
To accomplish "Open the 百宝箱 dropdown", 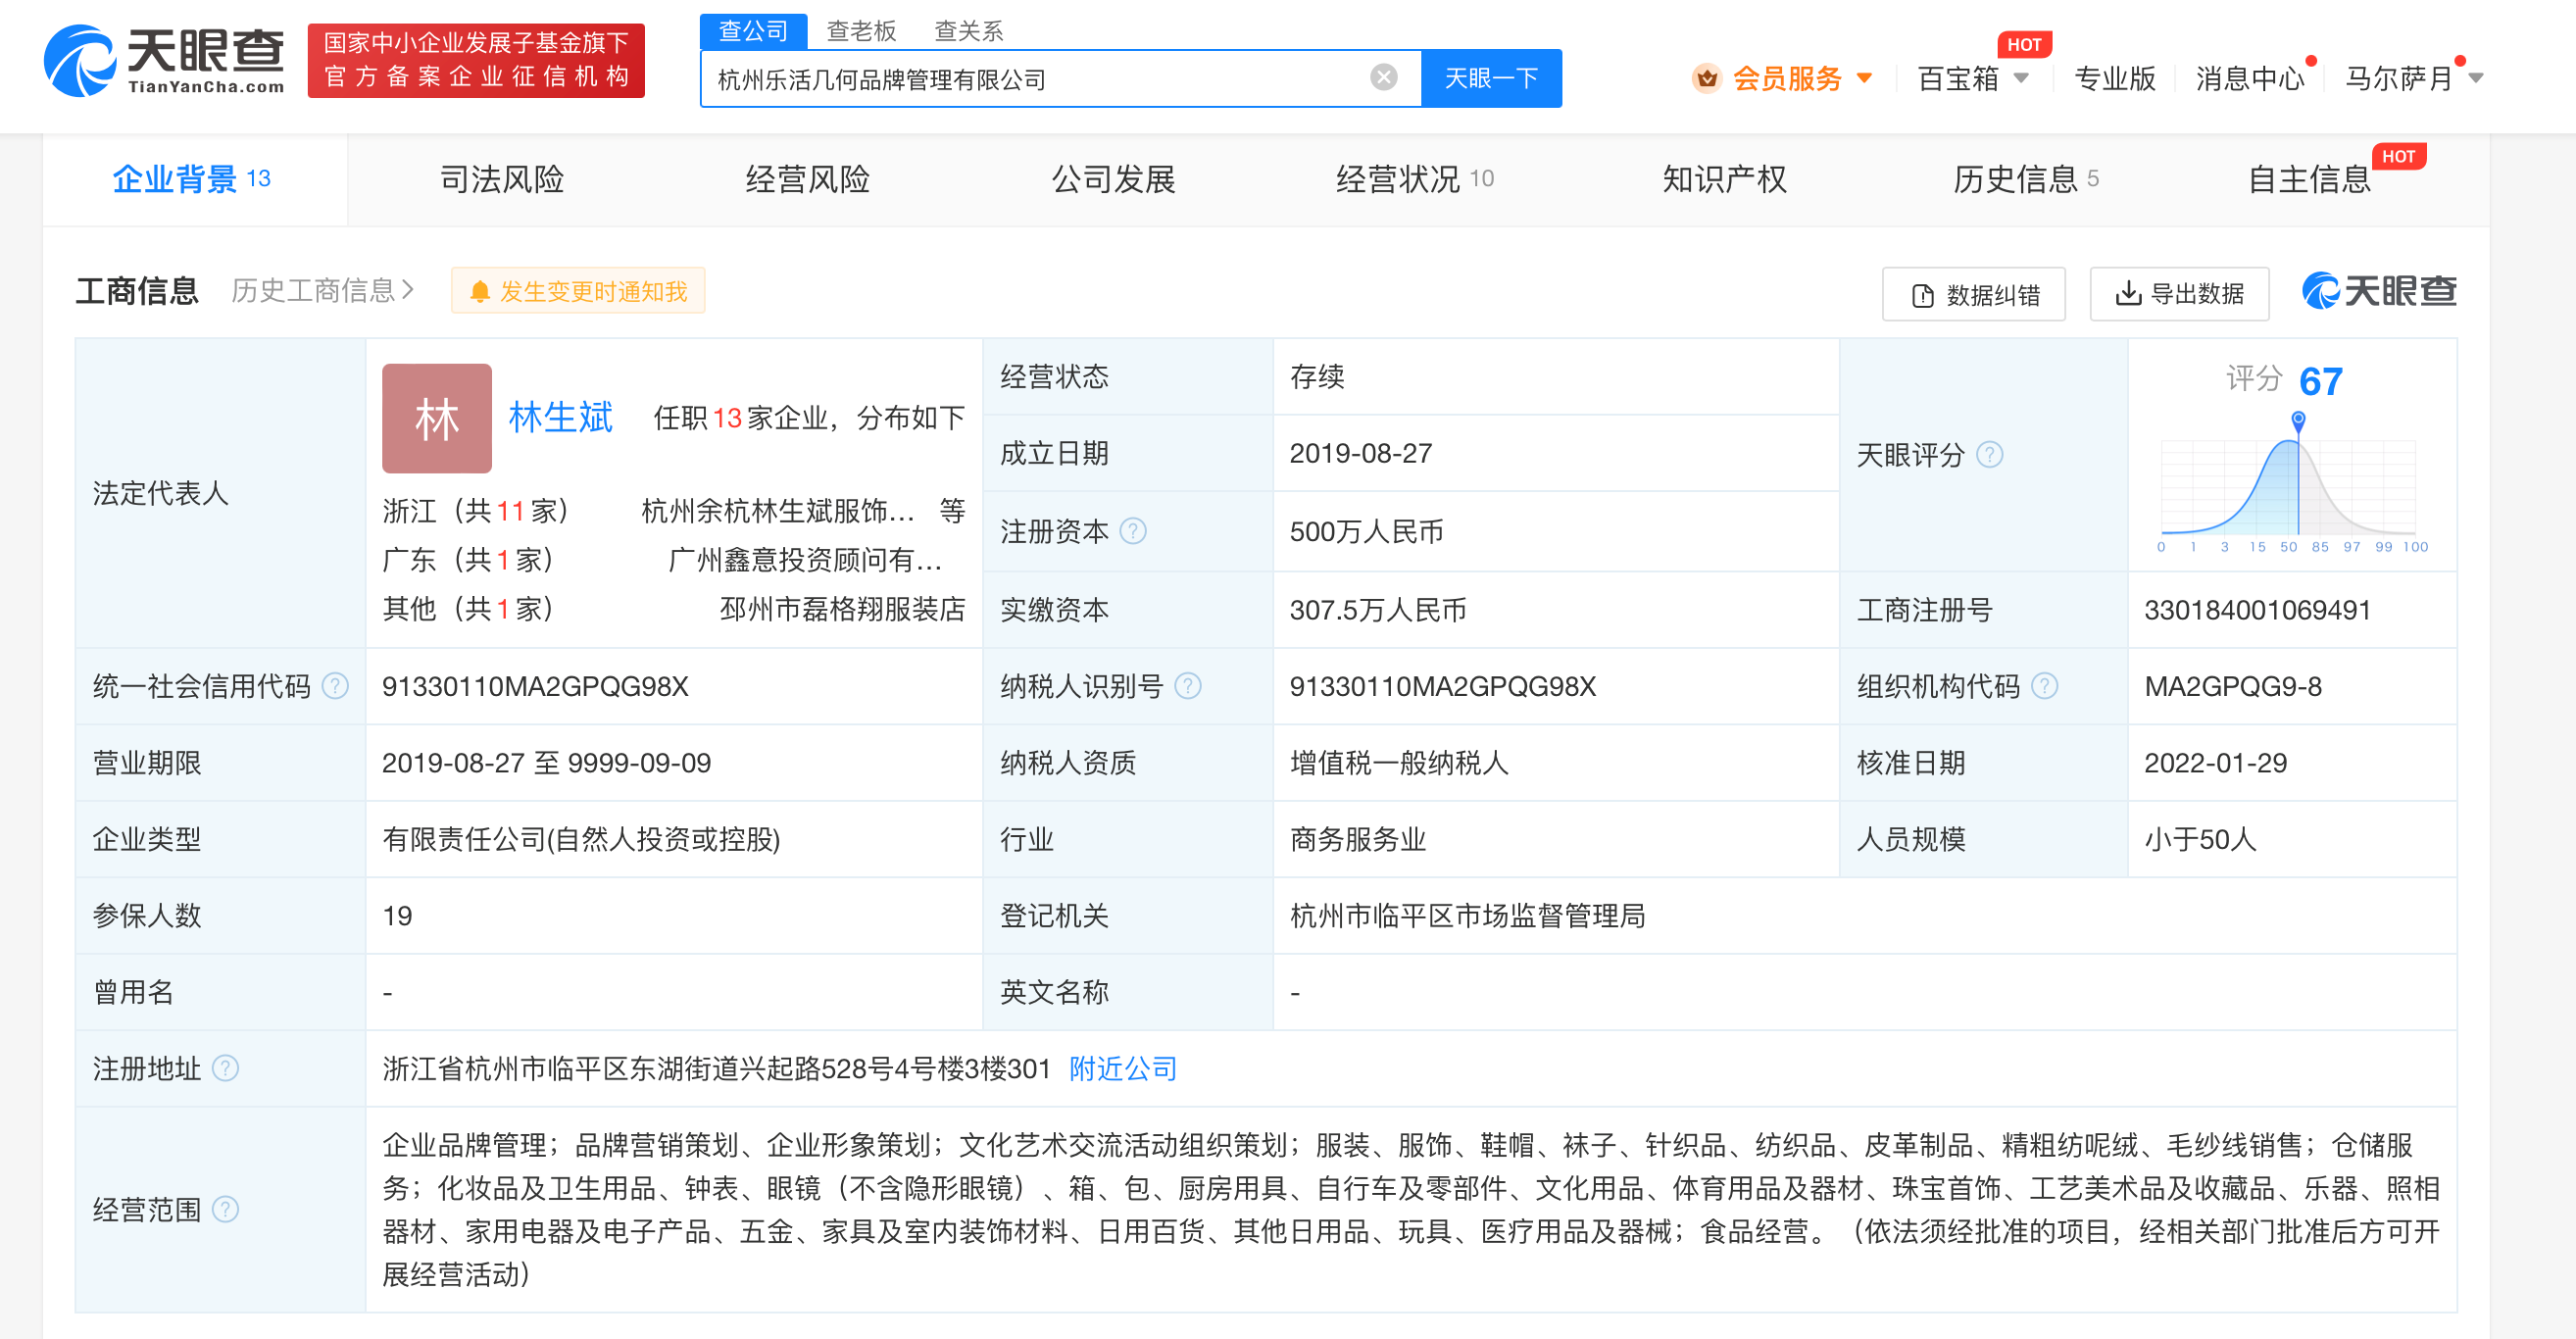I will coord(2021,78).
